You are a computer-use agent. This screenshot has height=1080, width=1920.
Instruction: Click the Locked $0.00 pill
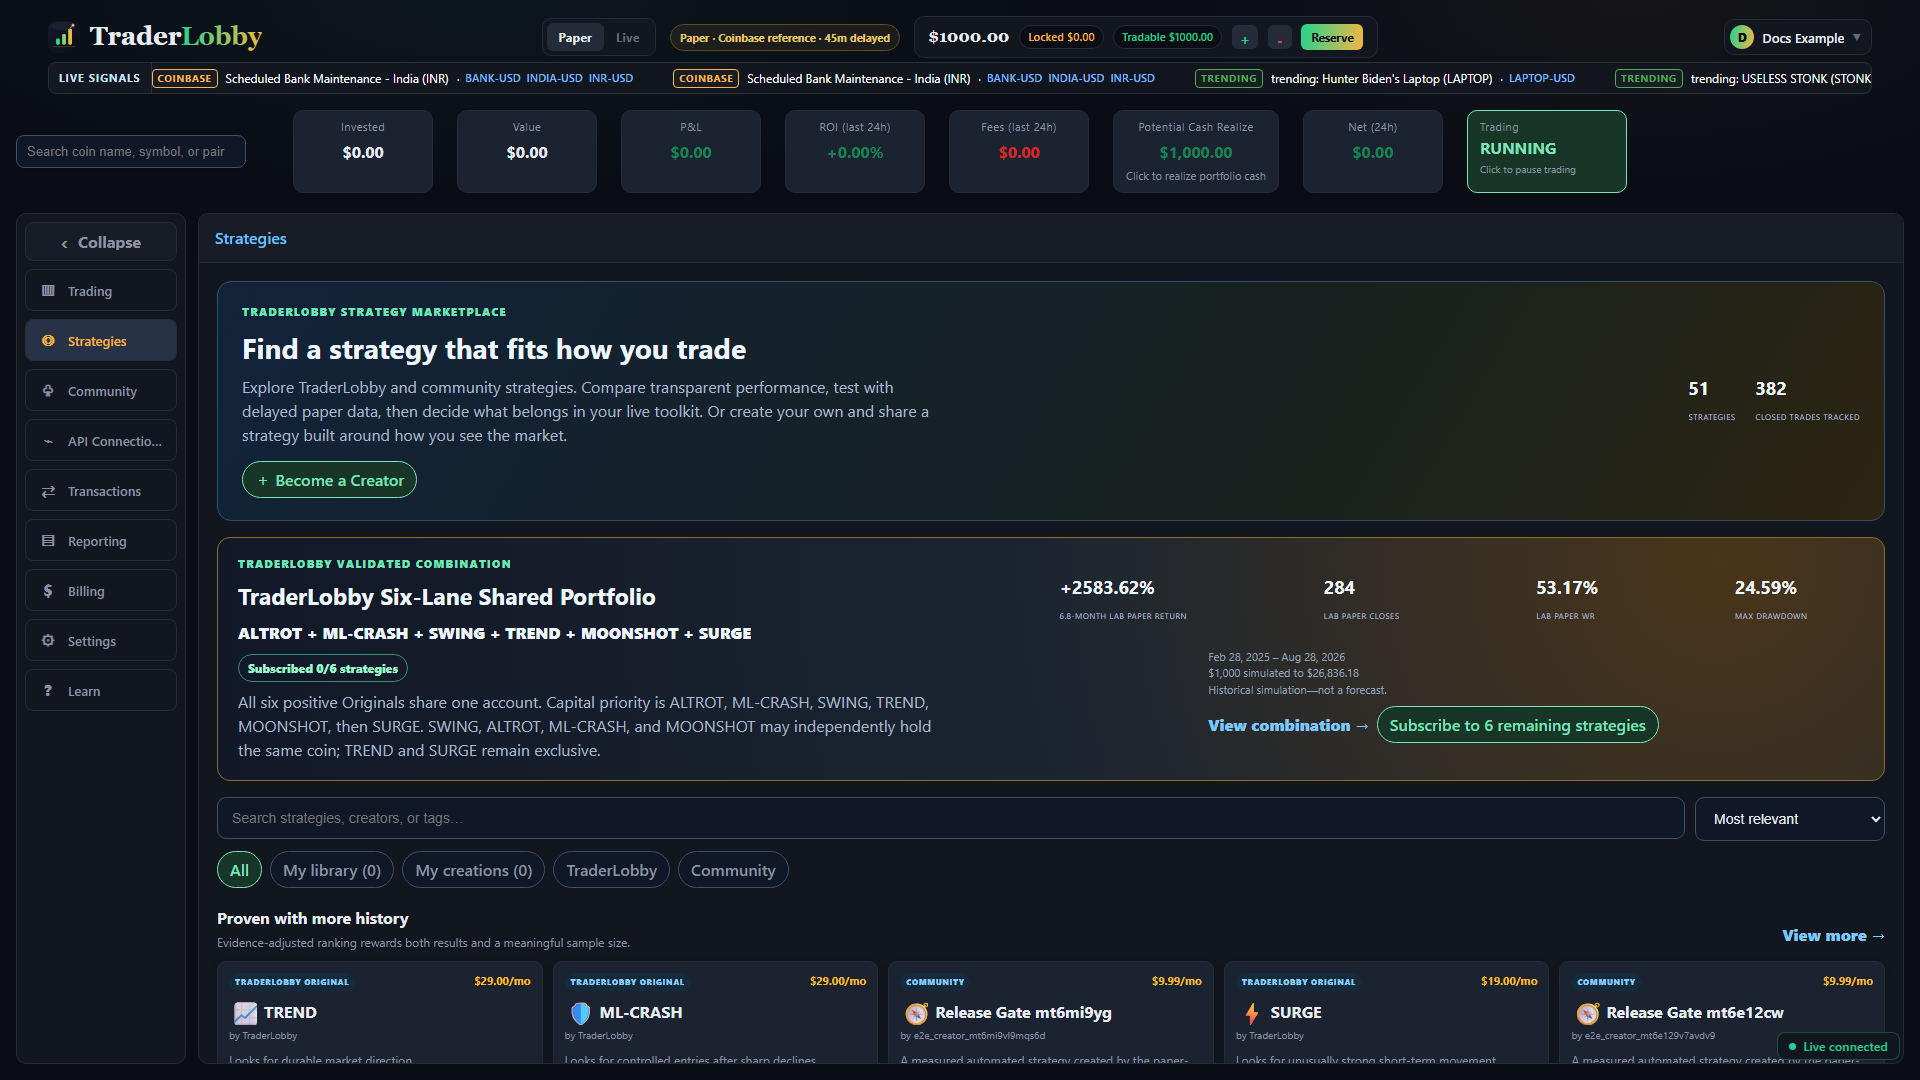[1061, 38]
